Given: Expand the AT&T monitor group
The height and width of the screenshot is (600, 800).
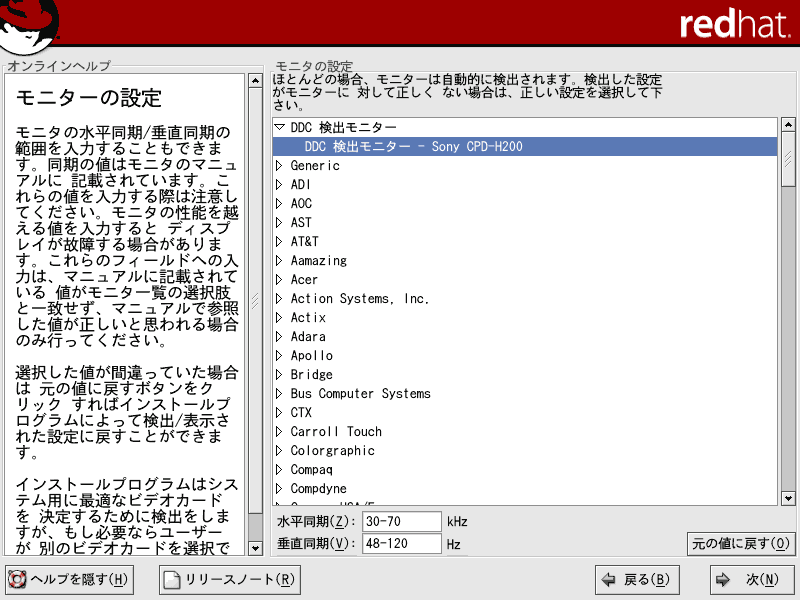Looking at the screenshot, I should click(x=280, y=242).
